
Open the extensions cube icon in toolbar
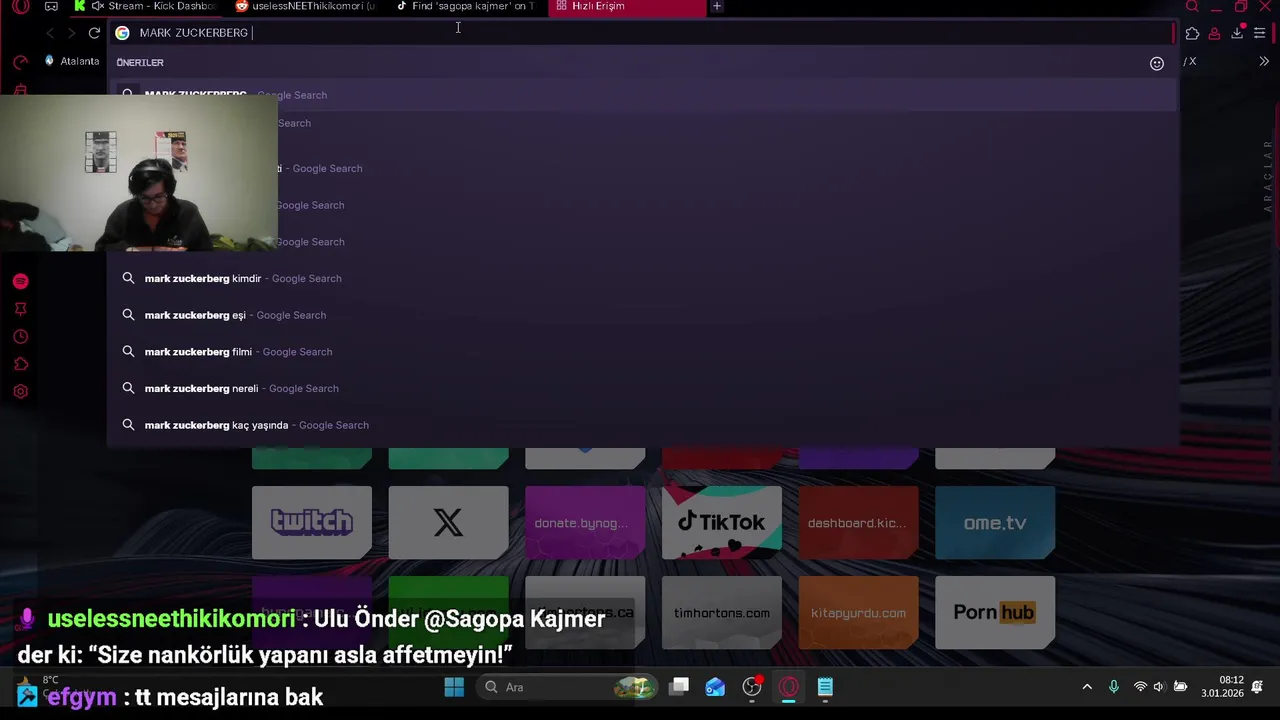pyautogui.click(x=1192, y=33)
